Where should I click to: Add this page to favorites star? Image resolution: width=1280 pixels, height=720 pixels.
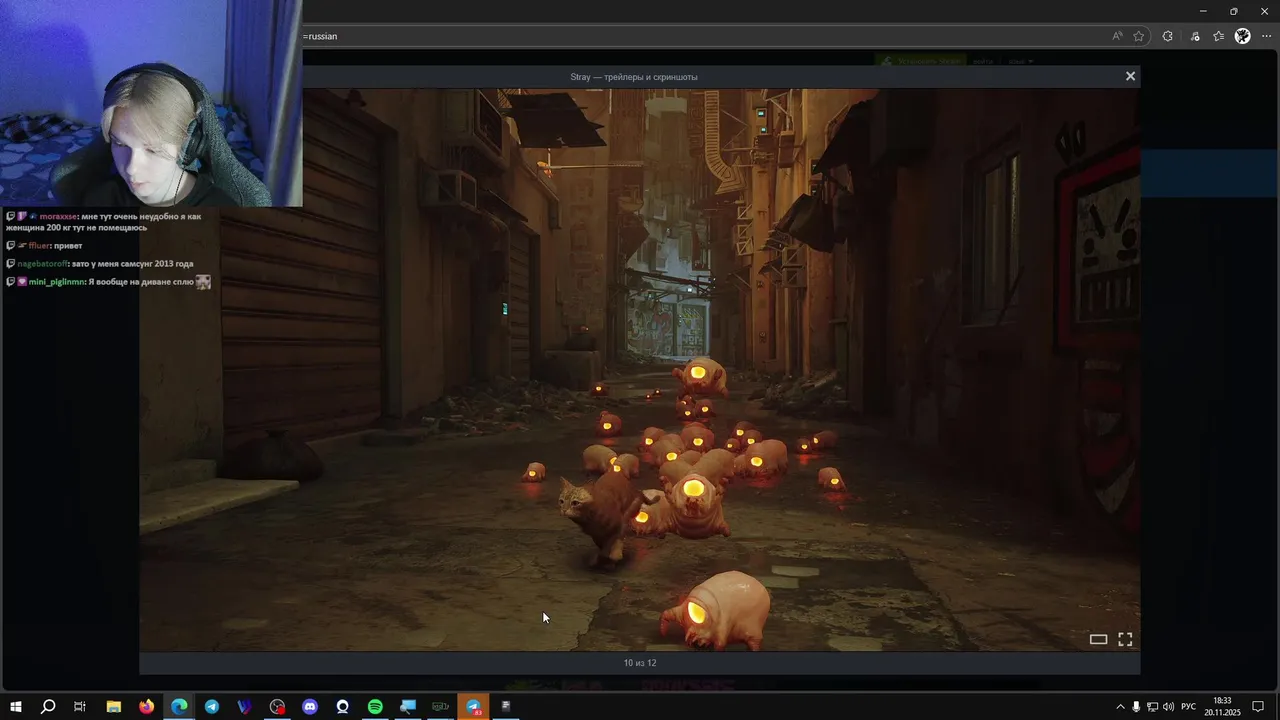(1139, 36)
